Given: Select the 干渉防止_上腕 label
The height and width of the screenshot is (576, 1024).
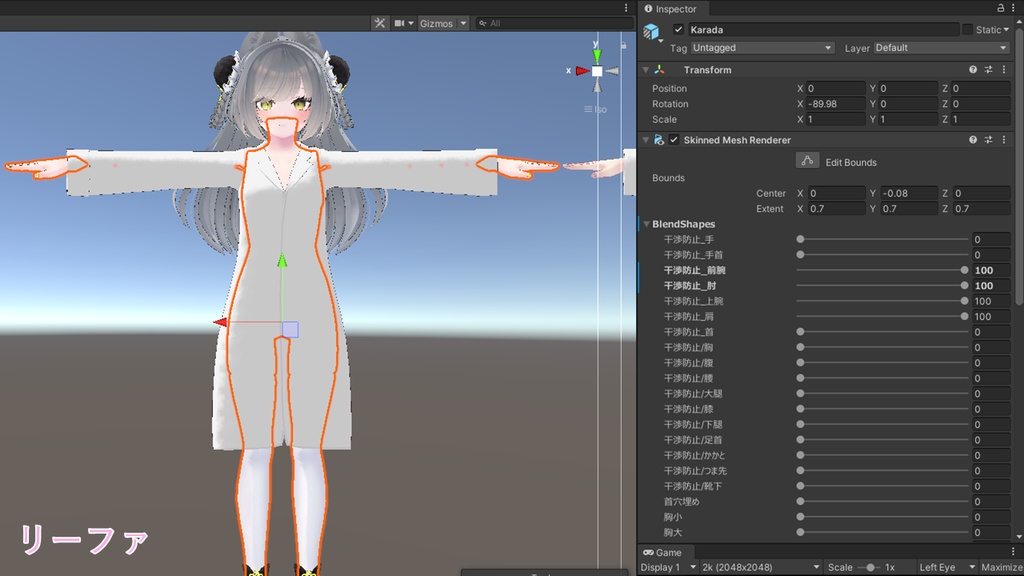Looking at the screenshot, I should [693, 301].
